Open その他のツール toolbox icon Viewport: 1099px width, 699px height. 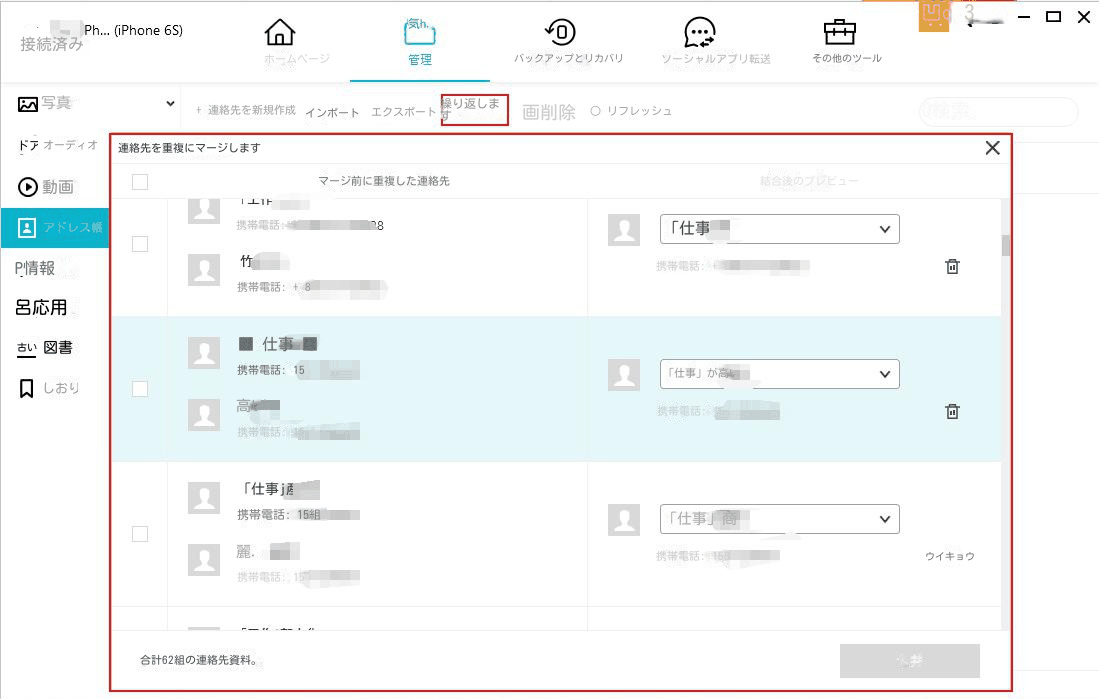(840, 32)
